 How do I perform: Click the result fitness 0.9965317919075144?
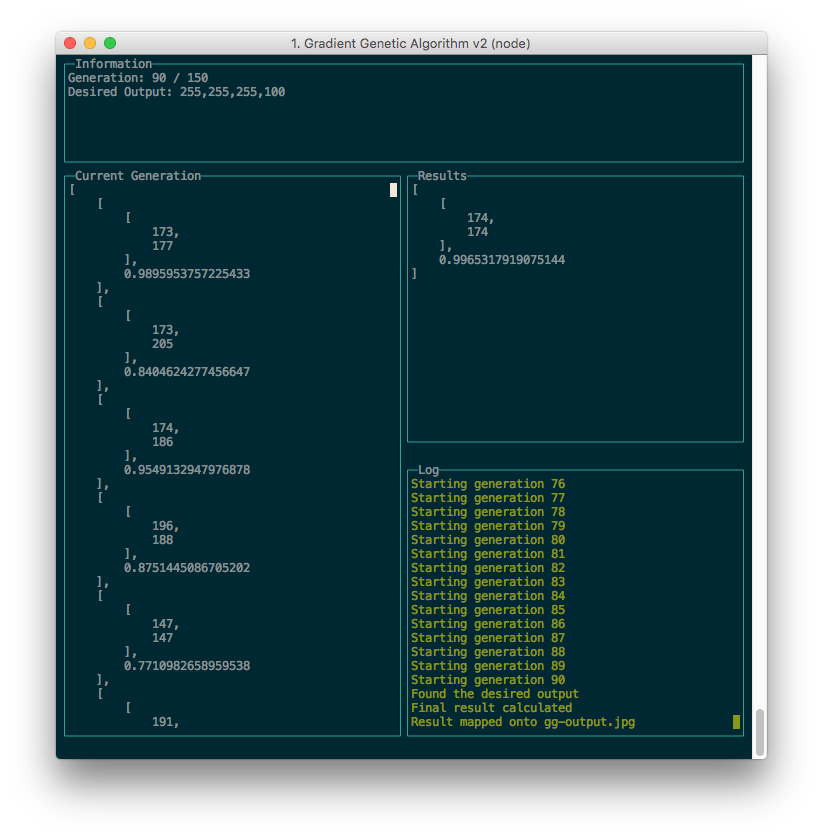click(502, 260)
